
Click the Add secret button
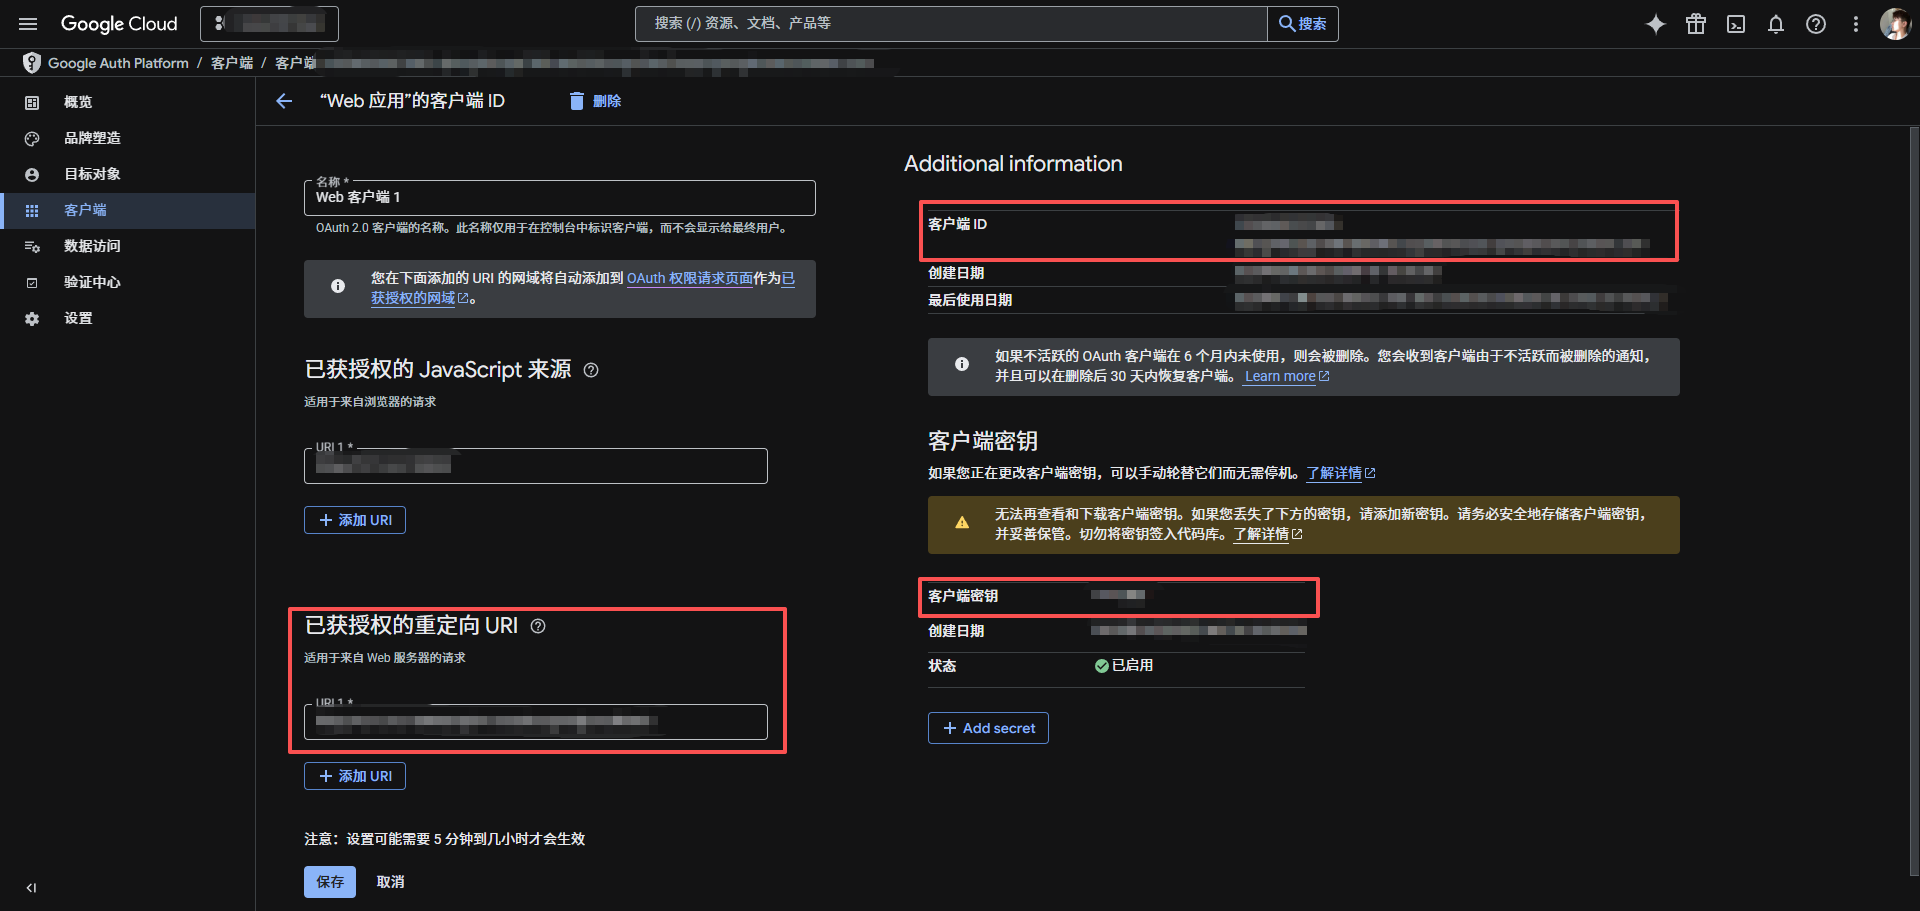point(988,728)
